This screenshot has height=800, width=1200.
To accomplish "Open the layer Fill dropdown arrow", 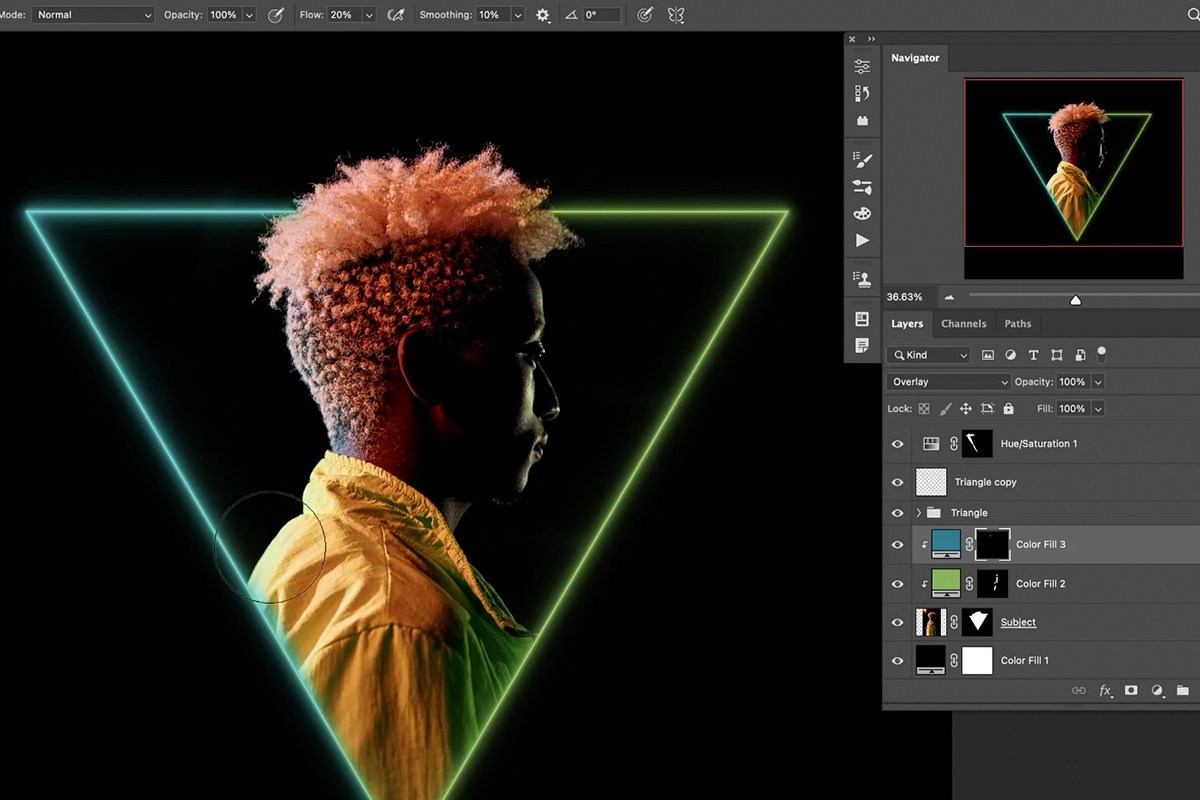I will (x=1098, y=409).
